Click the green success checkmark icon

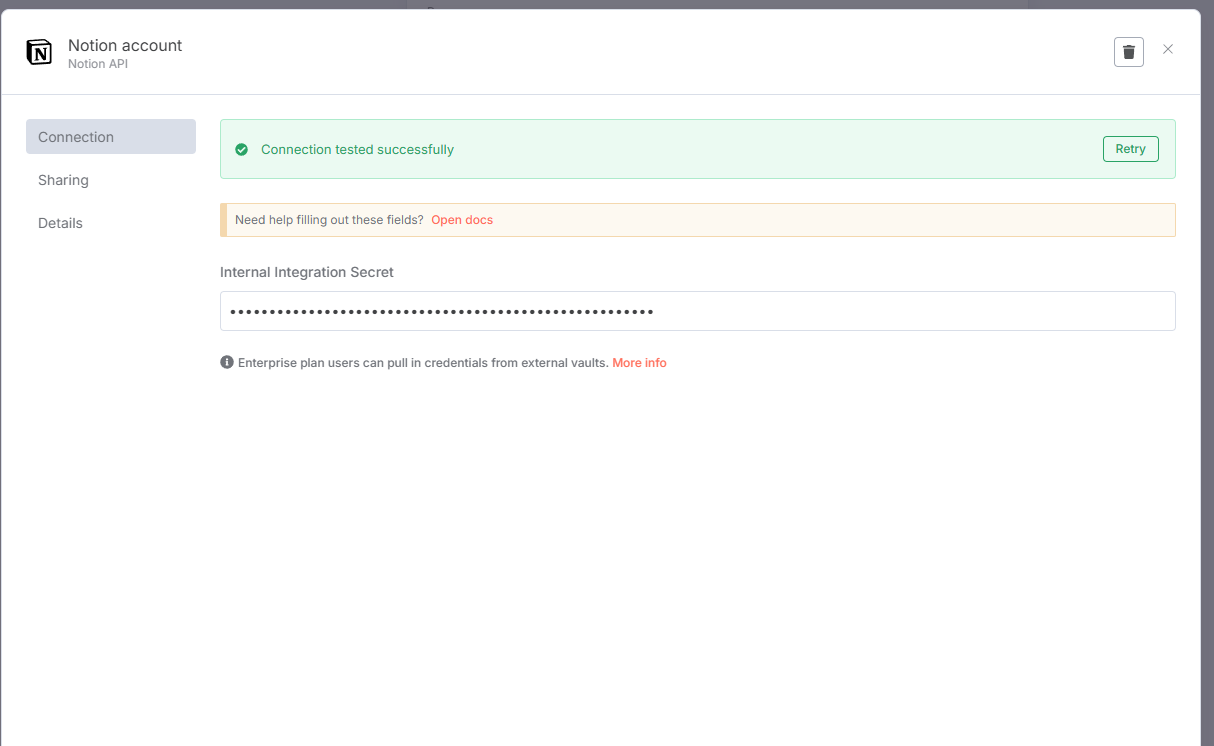coord(241,149)
